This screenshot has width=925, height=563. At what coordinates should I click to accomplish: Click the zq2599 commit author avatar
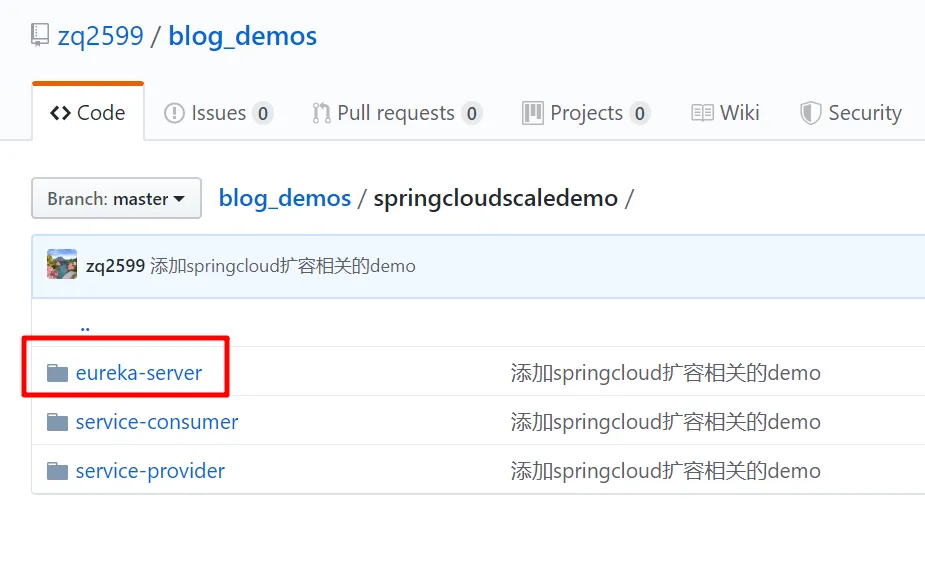(62, 264)
